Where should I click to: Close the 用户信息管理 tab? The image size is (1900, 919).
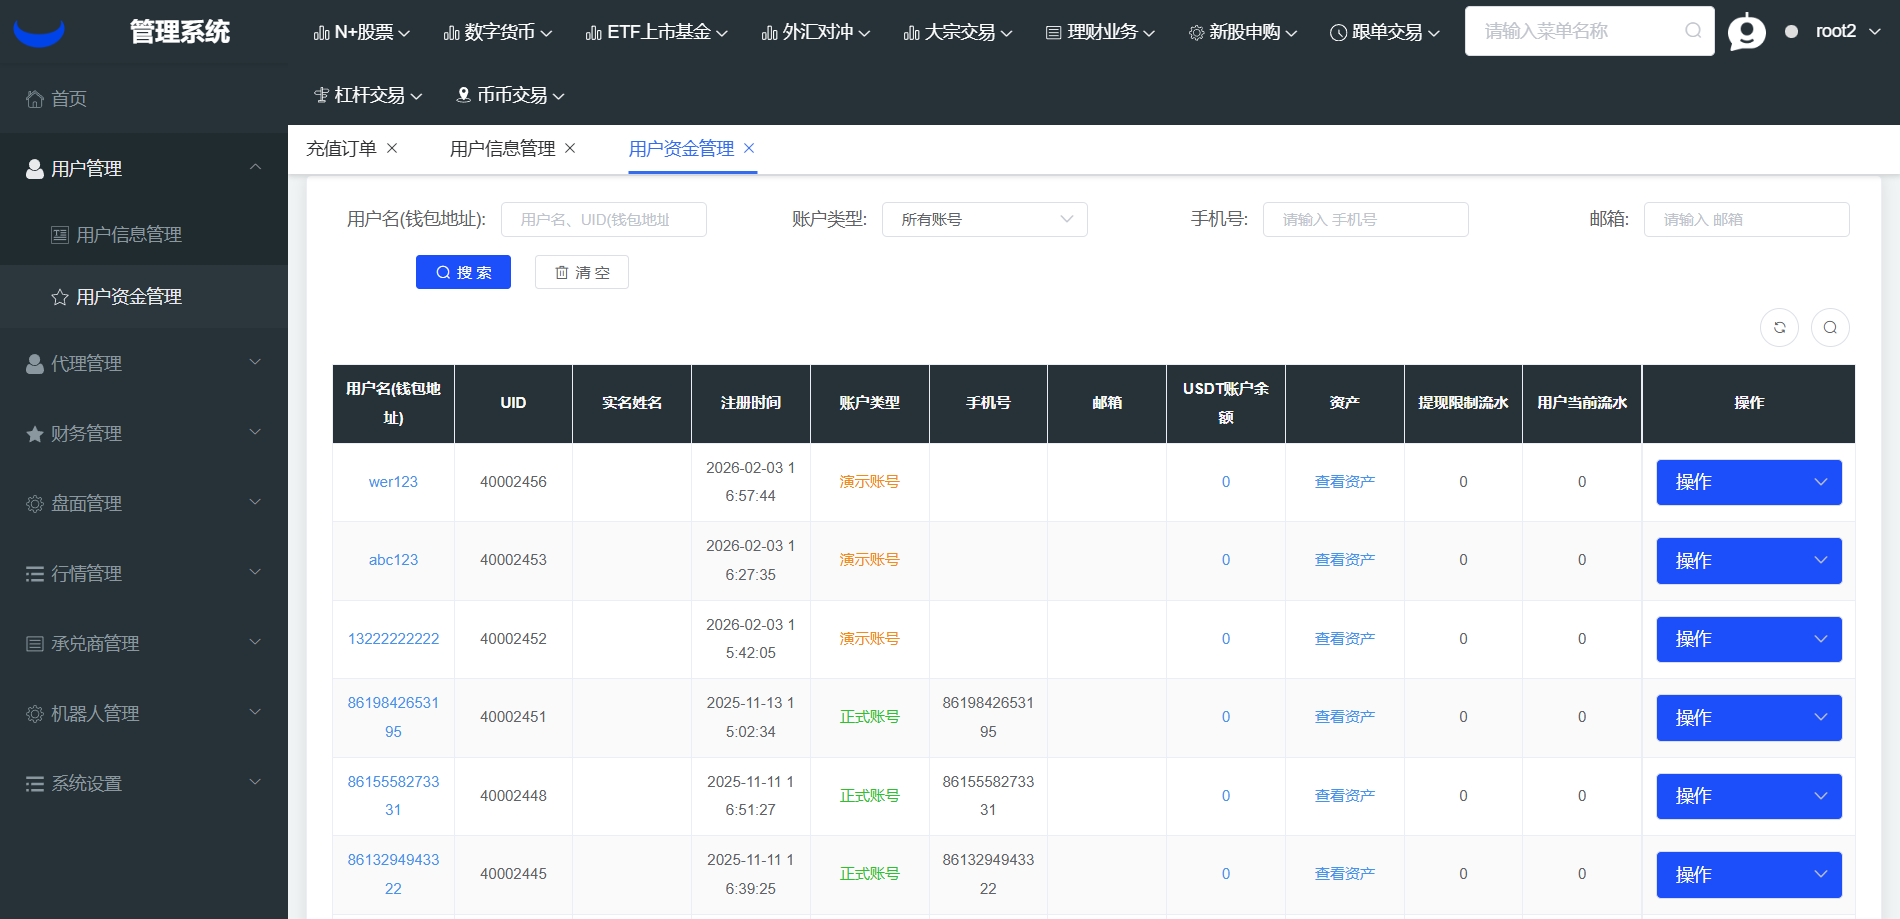[x=570, y=148]
